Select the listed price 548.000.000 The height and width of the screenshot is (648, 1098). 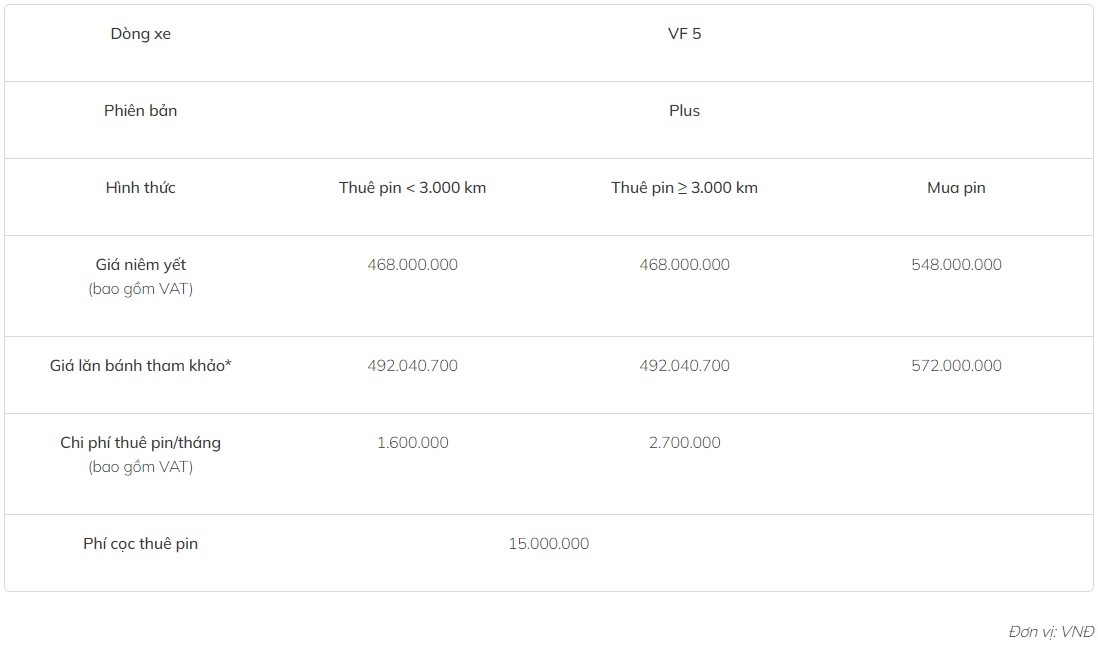956,265
